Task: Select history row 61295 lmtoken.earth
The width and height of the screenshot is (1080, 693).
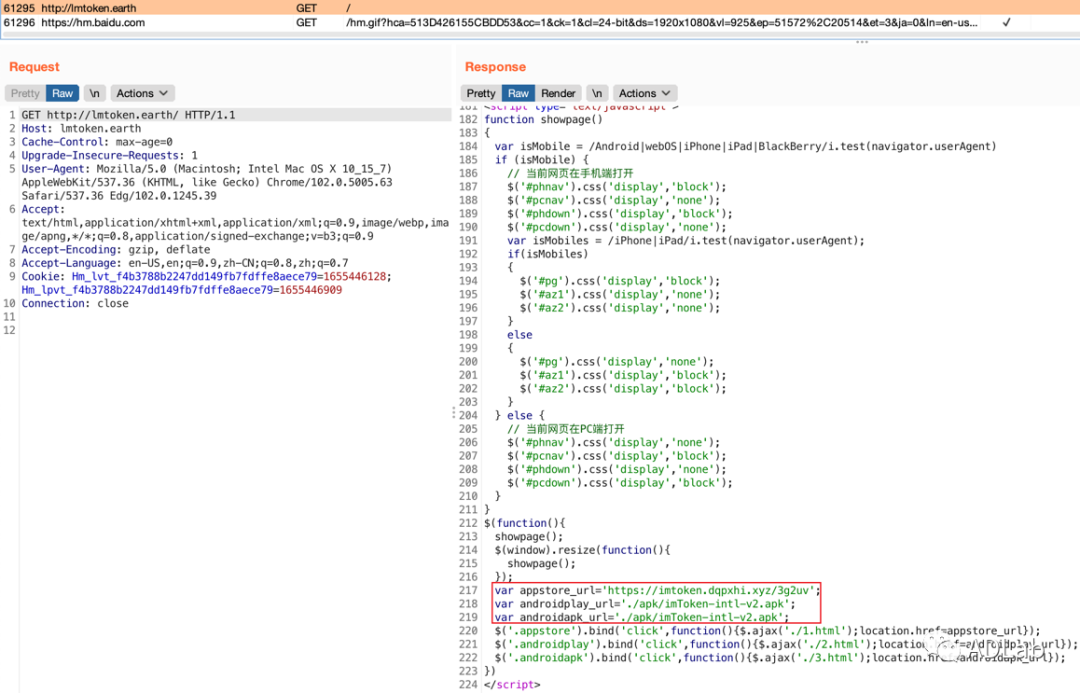Action: 90,7
